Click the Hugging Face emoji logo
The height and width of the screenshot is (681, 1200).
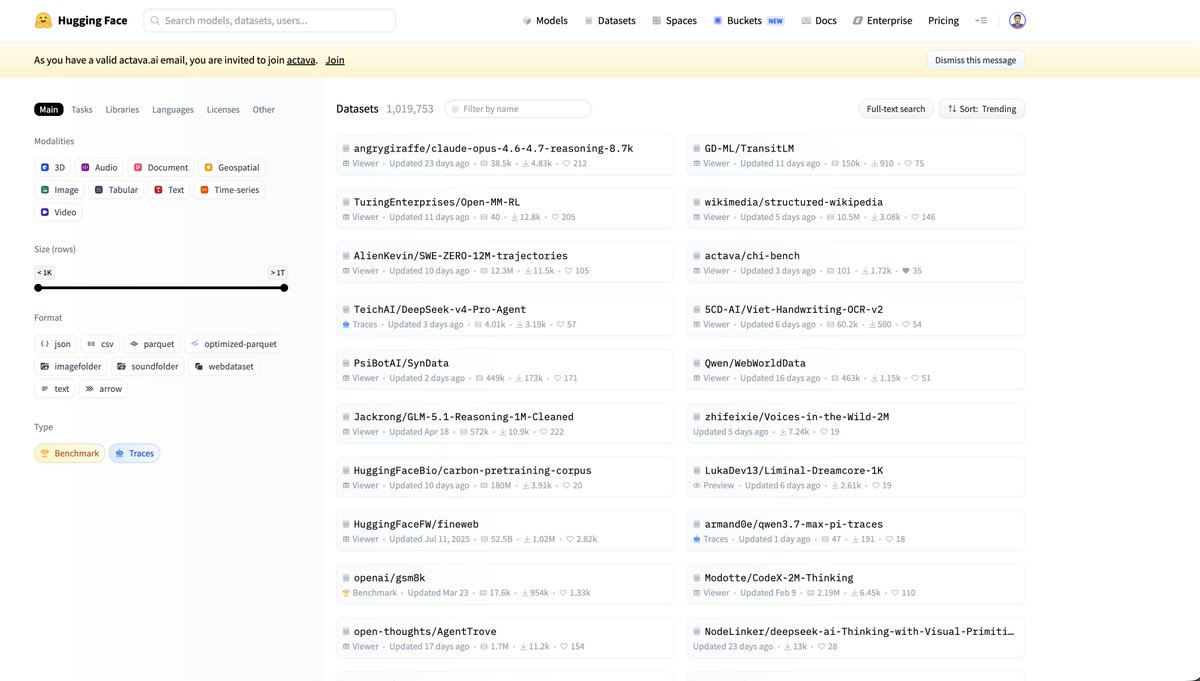[x=43, y=20]
